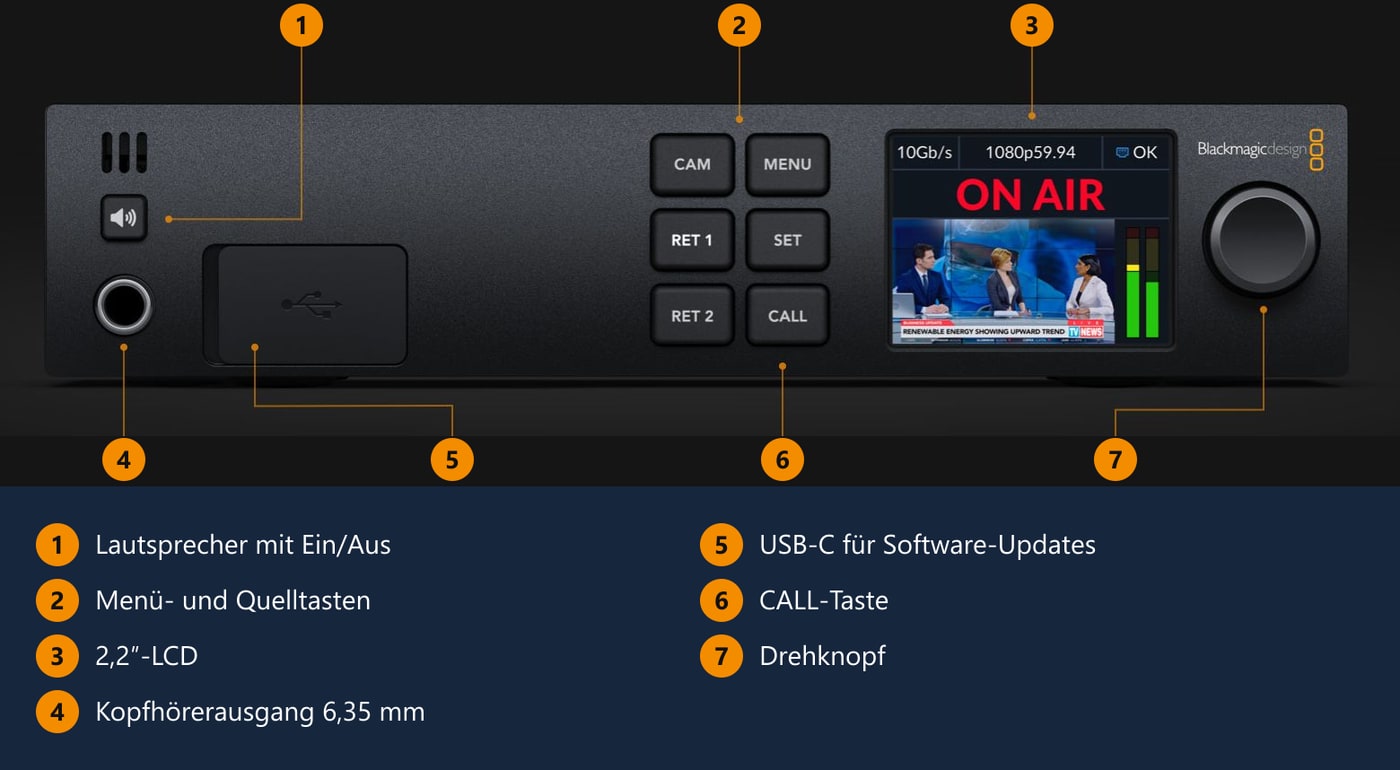Select the RET 1 source button
The image size is (1400, 770).
(x=692, y=240)
